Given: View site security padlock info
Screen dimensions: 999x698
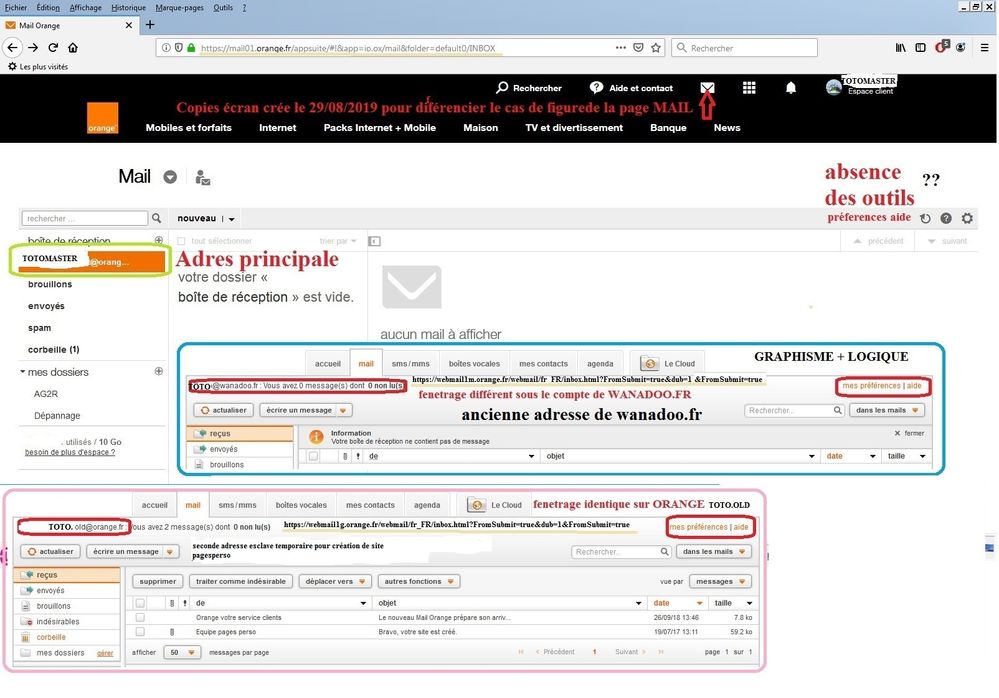Looking at the screenshot, I should [190, 48].
